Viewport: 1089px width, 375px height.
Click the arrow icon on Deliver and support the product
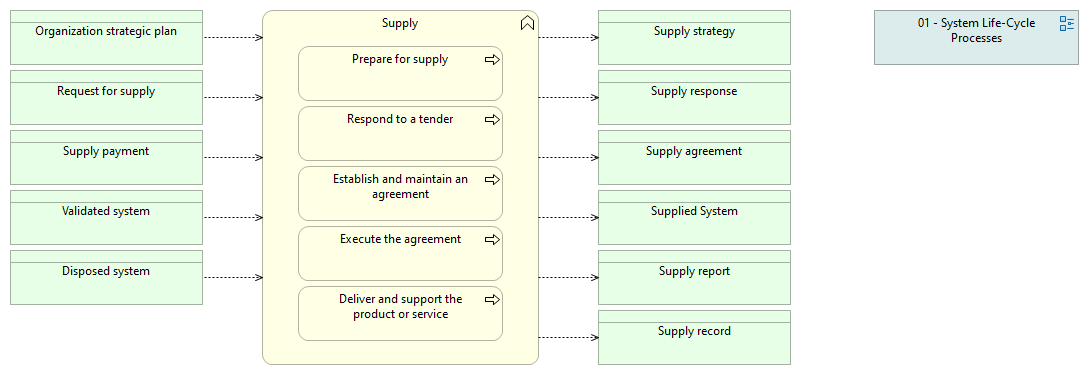(492, 300)
